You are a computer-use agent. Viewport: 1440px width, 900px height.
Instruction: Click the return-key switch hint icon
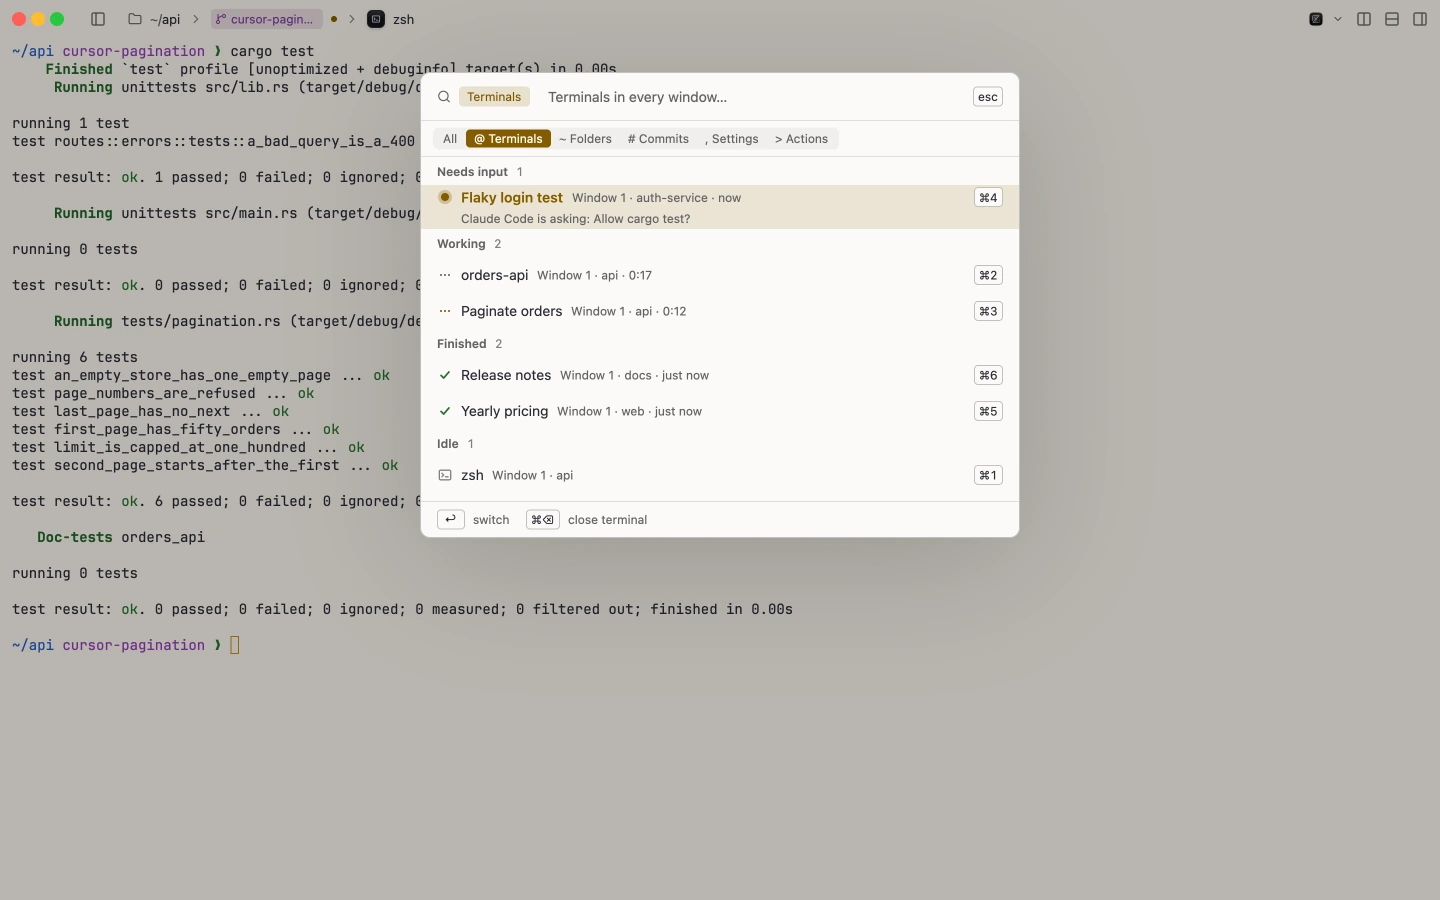click(451, 519)
